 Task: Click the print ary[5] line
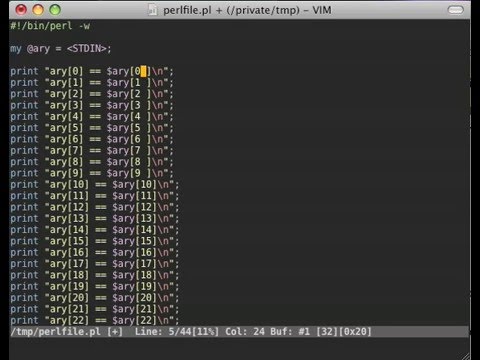[x=92, y=128]
